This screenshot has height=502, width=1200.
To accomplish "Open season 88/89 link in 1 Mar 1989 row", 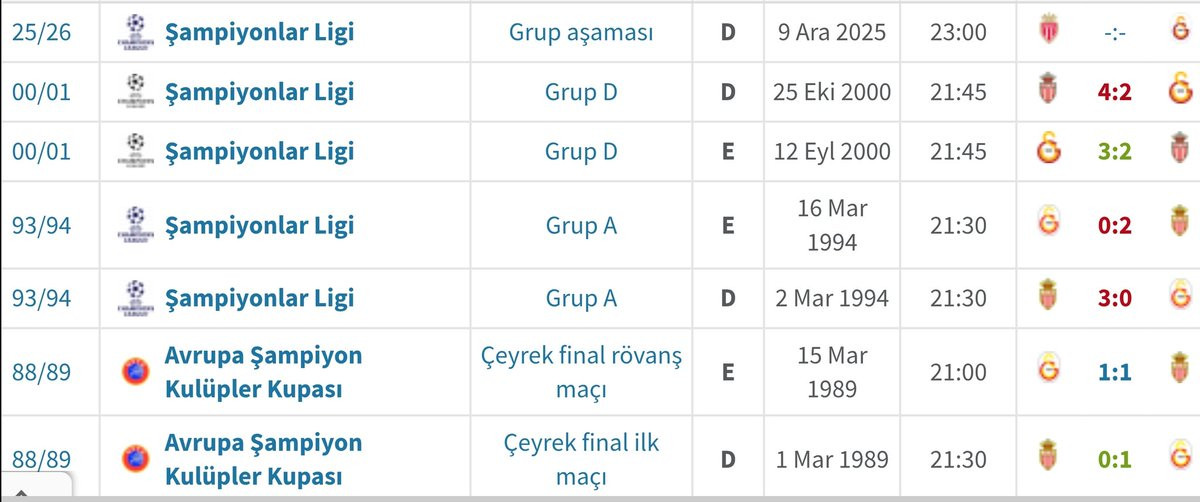I will (x=41, y=459).
